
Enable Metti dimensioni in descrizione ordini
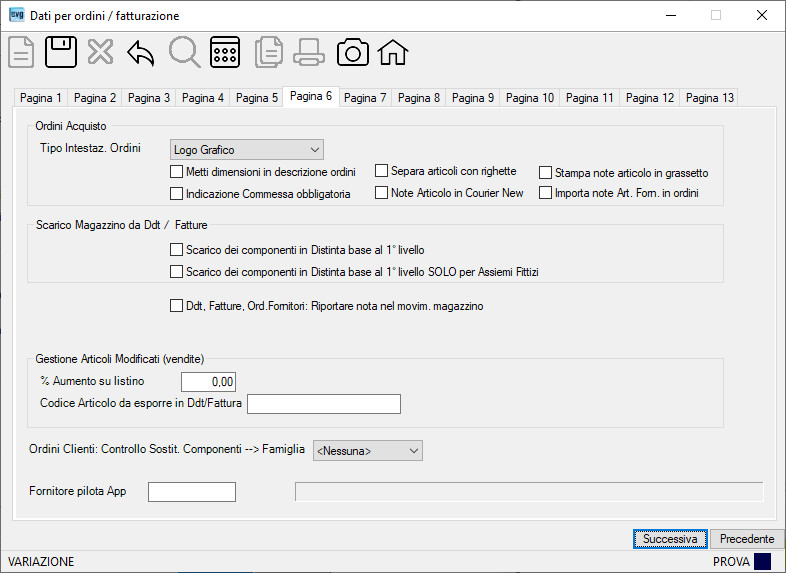pyautogui.click(x=176, y=172)
